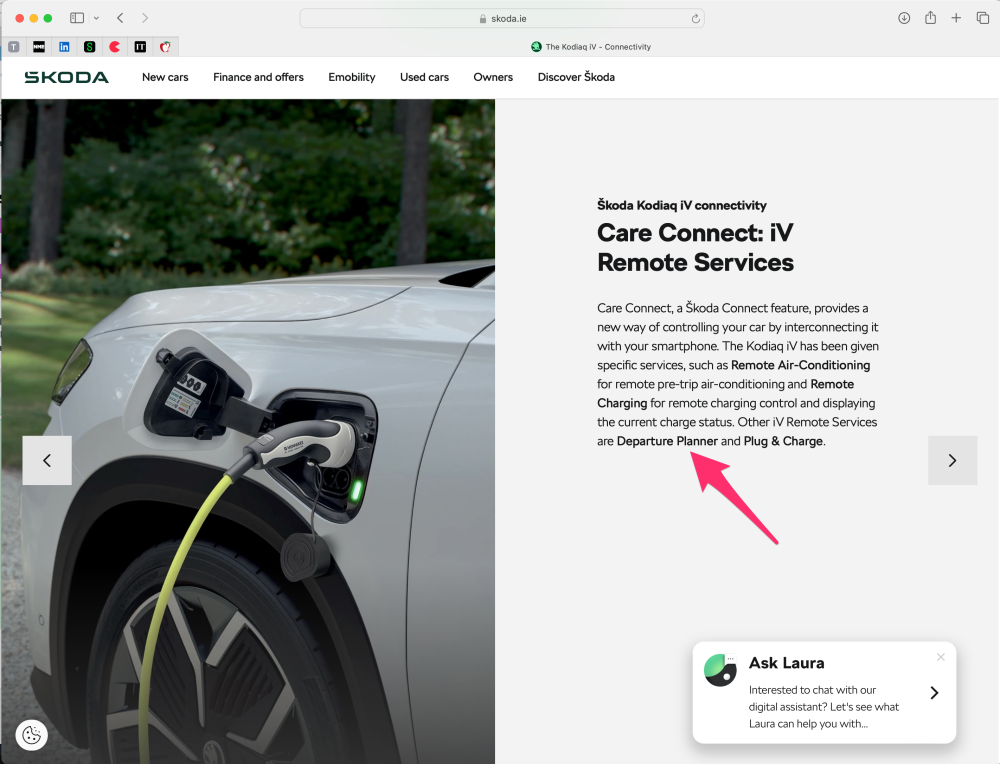The width and height of the screenshot is (1000, 764).
Task: Open a new tab
Action: click(956, 18)
